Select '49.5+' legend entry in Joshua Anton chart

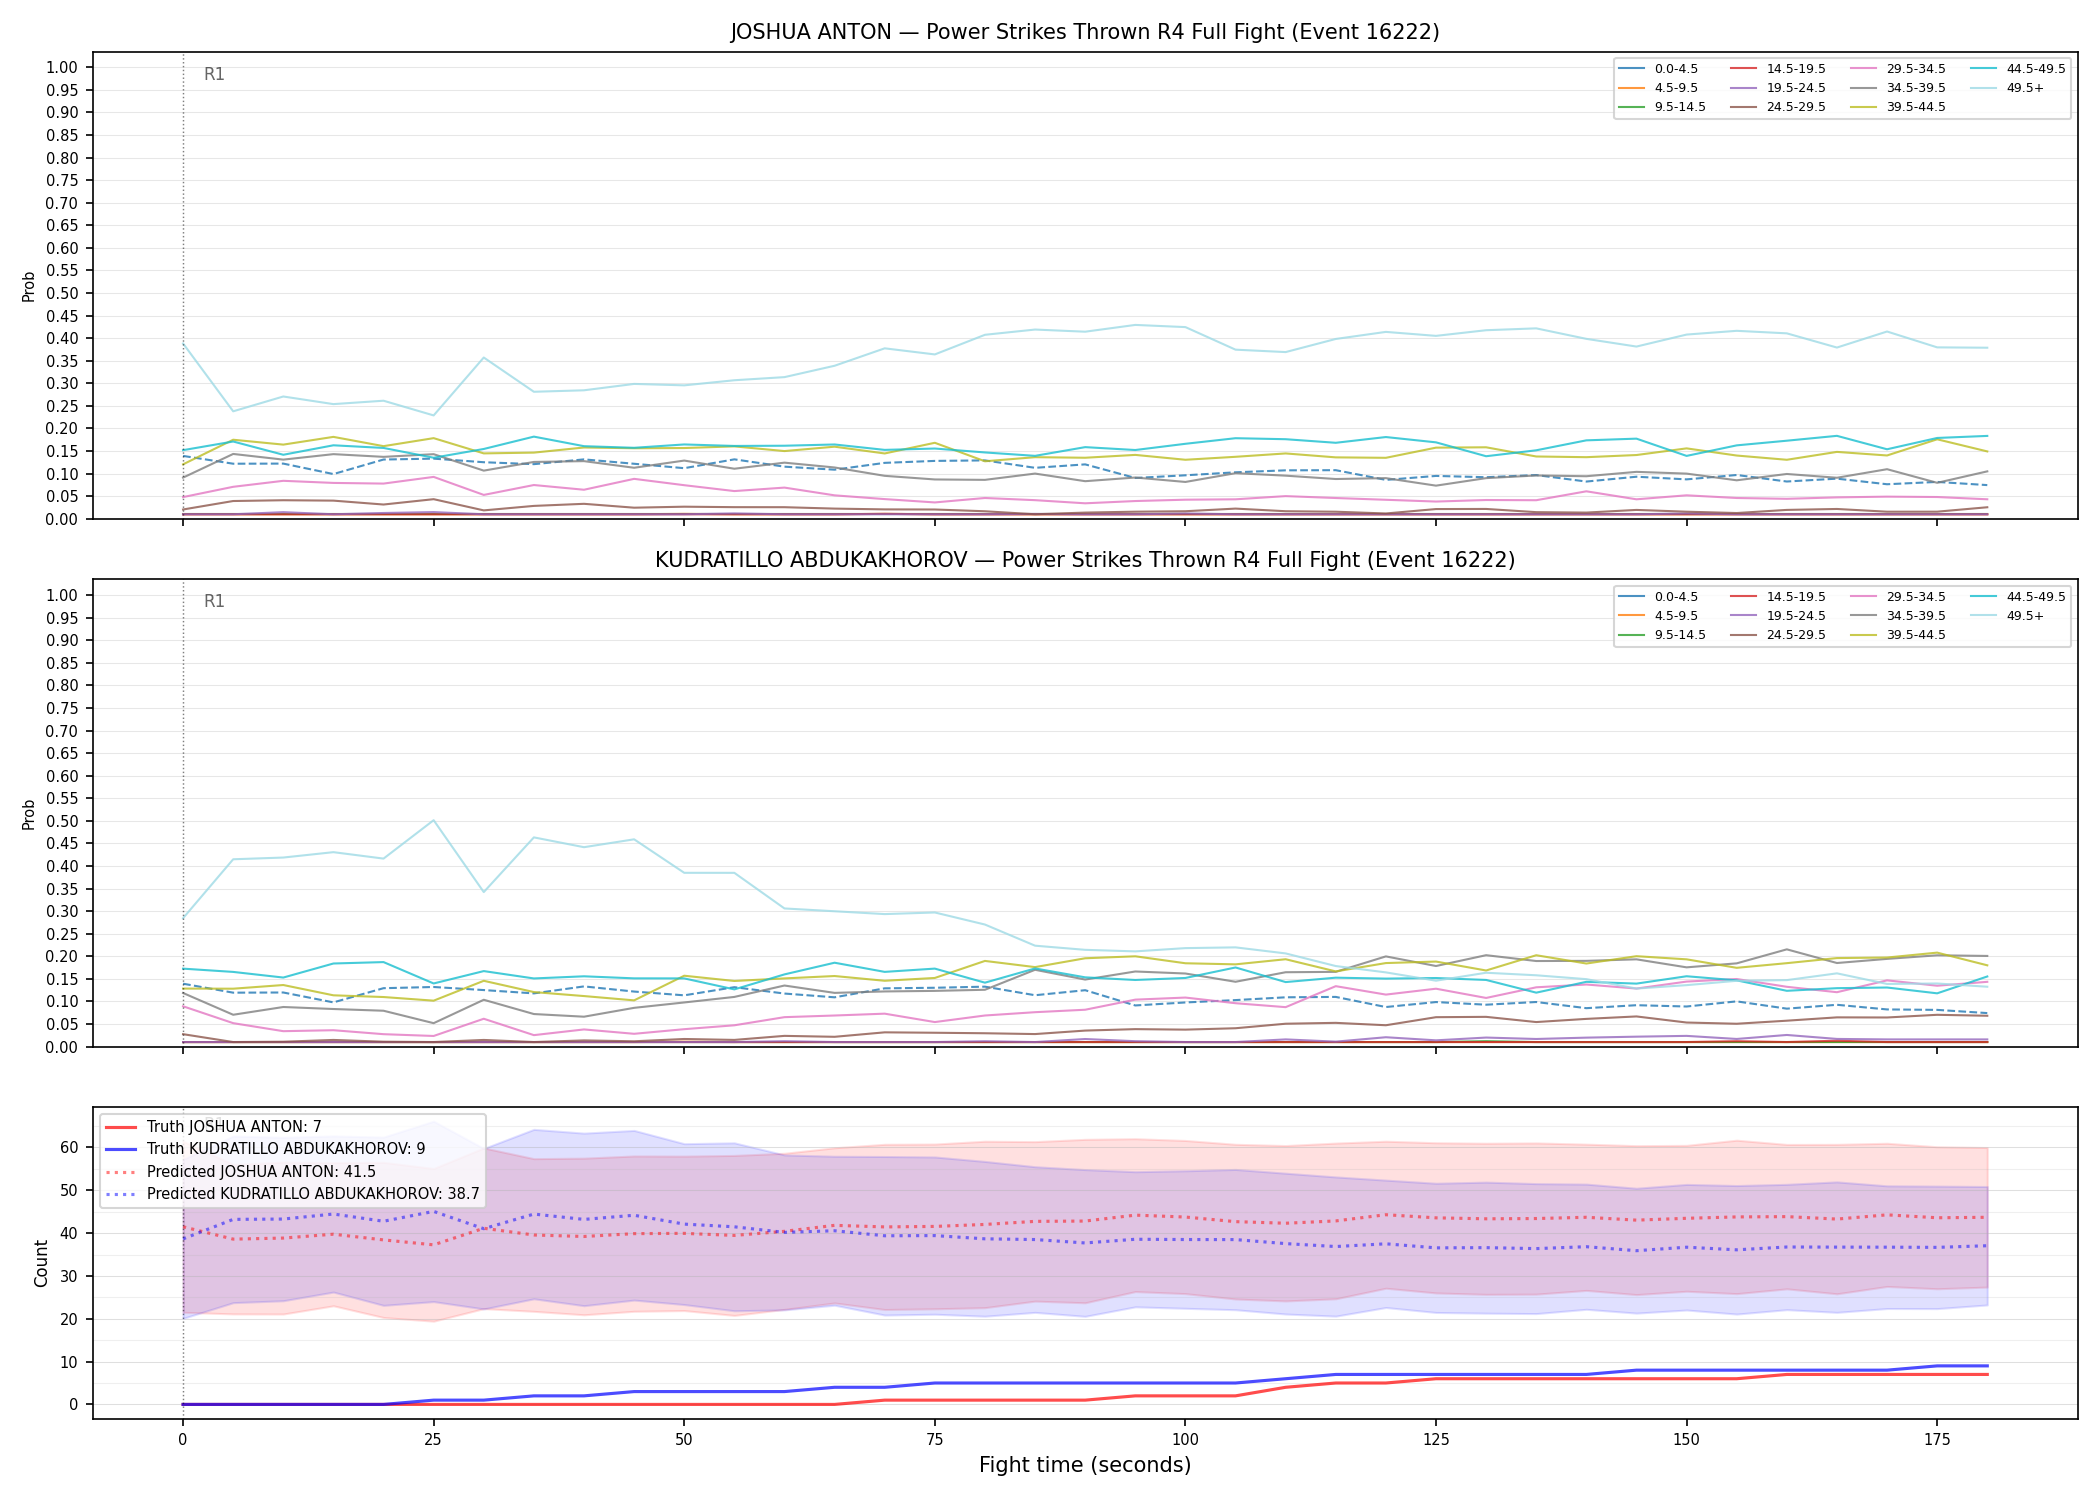coord(2008,88)
